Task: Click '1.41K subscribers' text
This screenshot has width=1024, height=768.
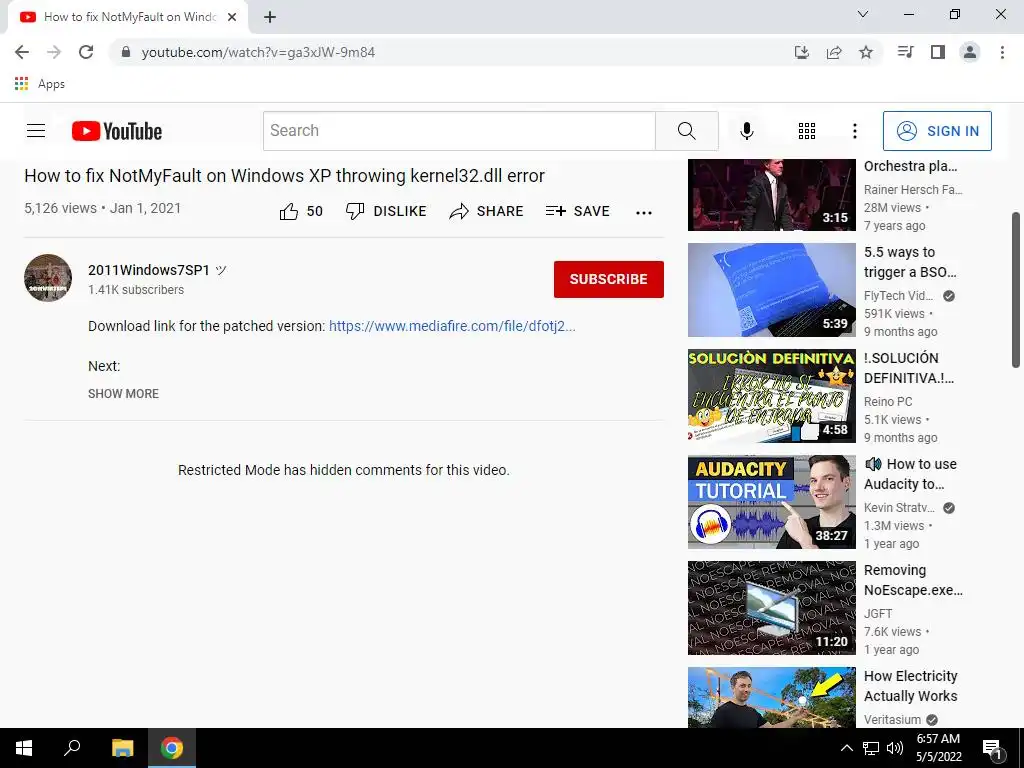Action: pyautogui.click(x=136, y=290)
